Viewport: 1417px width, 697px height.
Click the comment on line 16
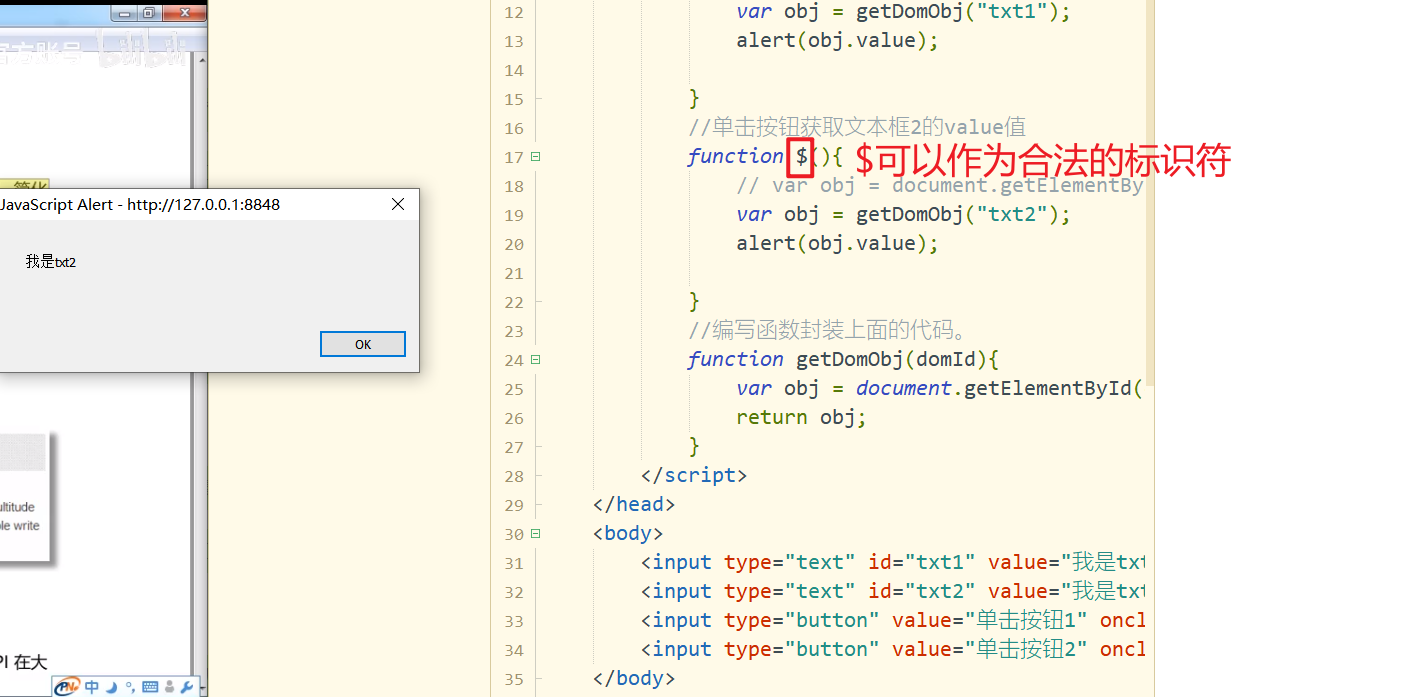coord(857,128)
